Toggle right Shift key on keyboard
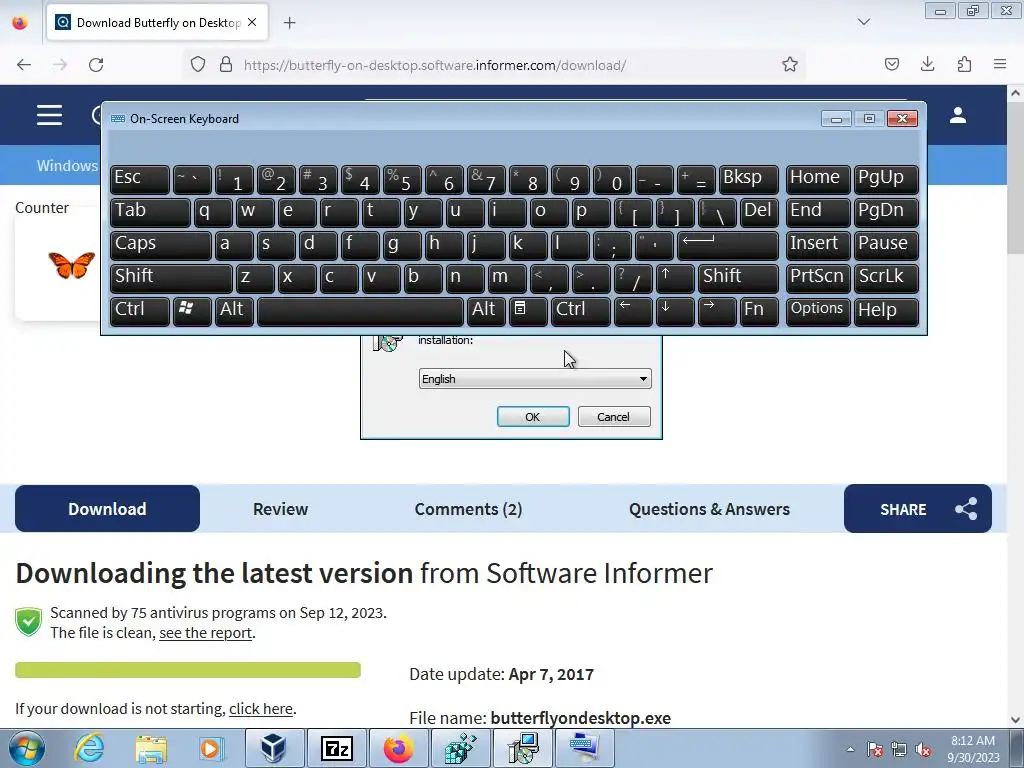 [x=738, y=278]
